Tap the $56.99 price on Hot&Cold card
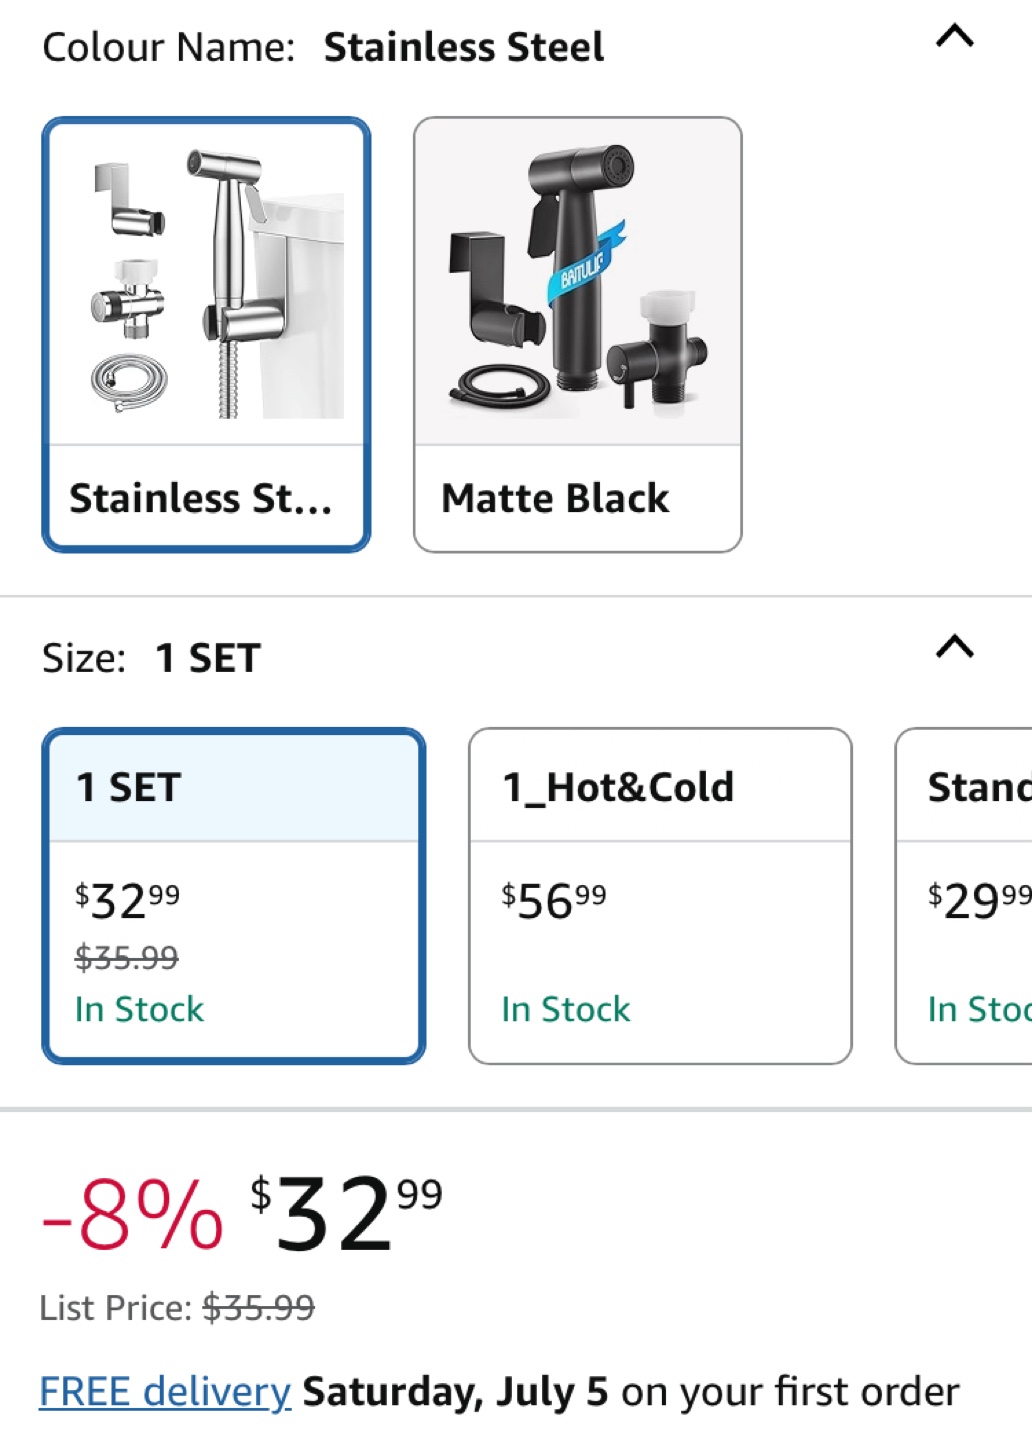The image size is (1032, 1440). [x=554, y=900]
